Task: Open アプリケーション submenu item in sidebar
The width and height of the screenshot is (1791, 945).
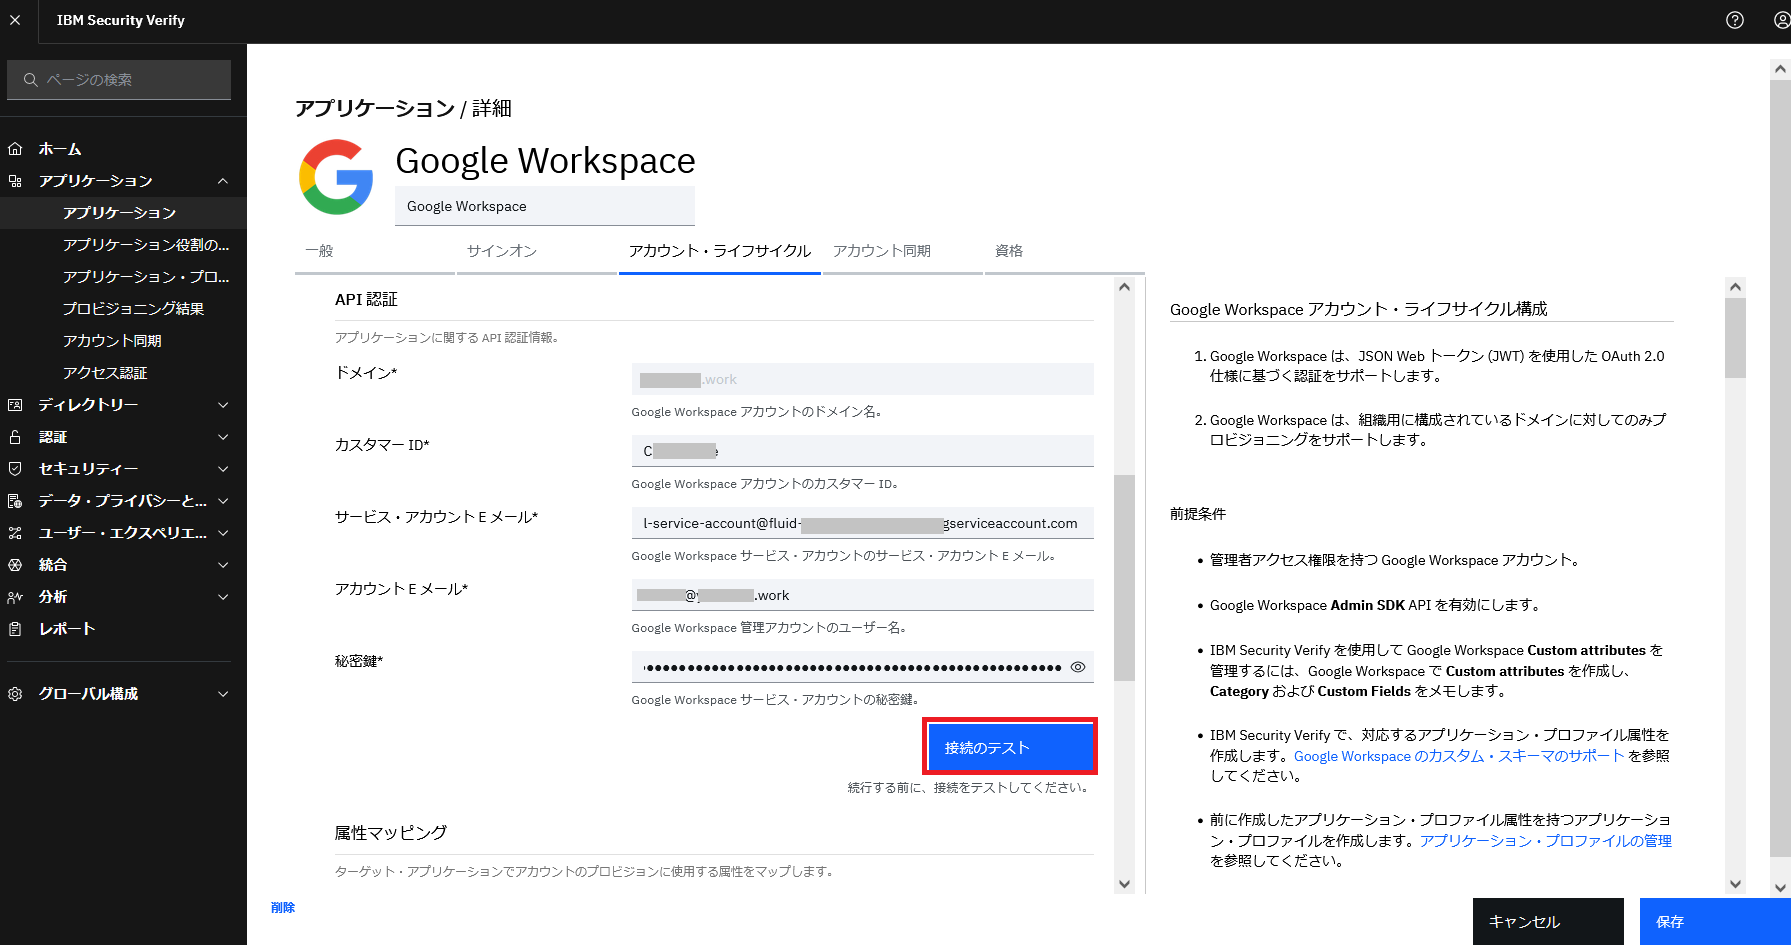Action: pos(123,213)
